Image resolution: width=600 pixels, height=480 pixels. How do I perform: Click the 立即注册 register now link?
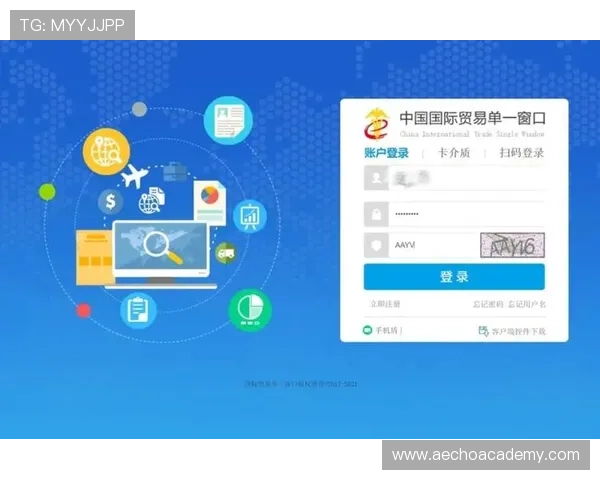pos(385,303)
